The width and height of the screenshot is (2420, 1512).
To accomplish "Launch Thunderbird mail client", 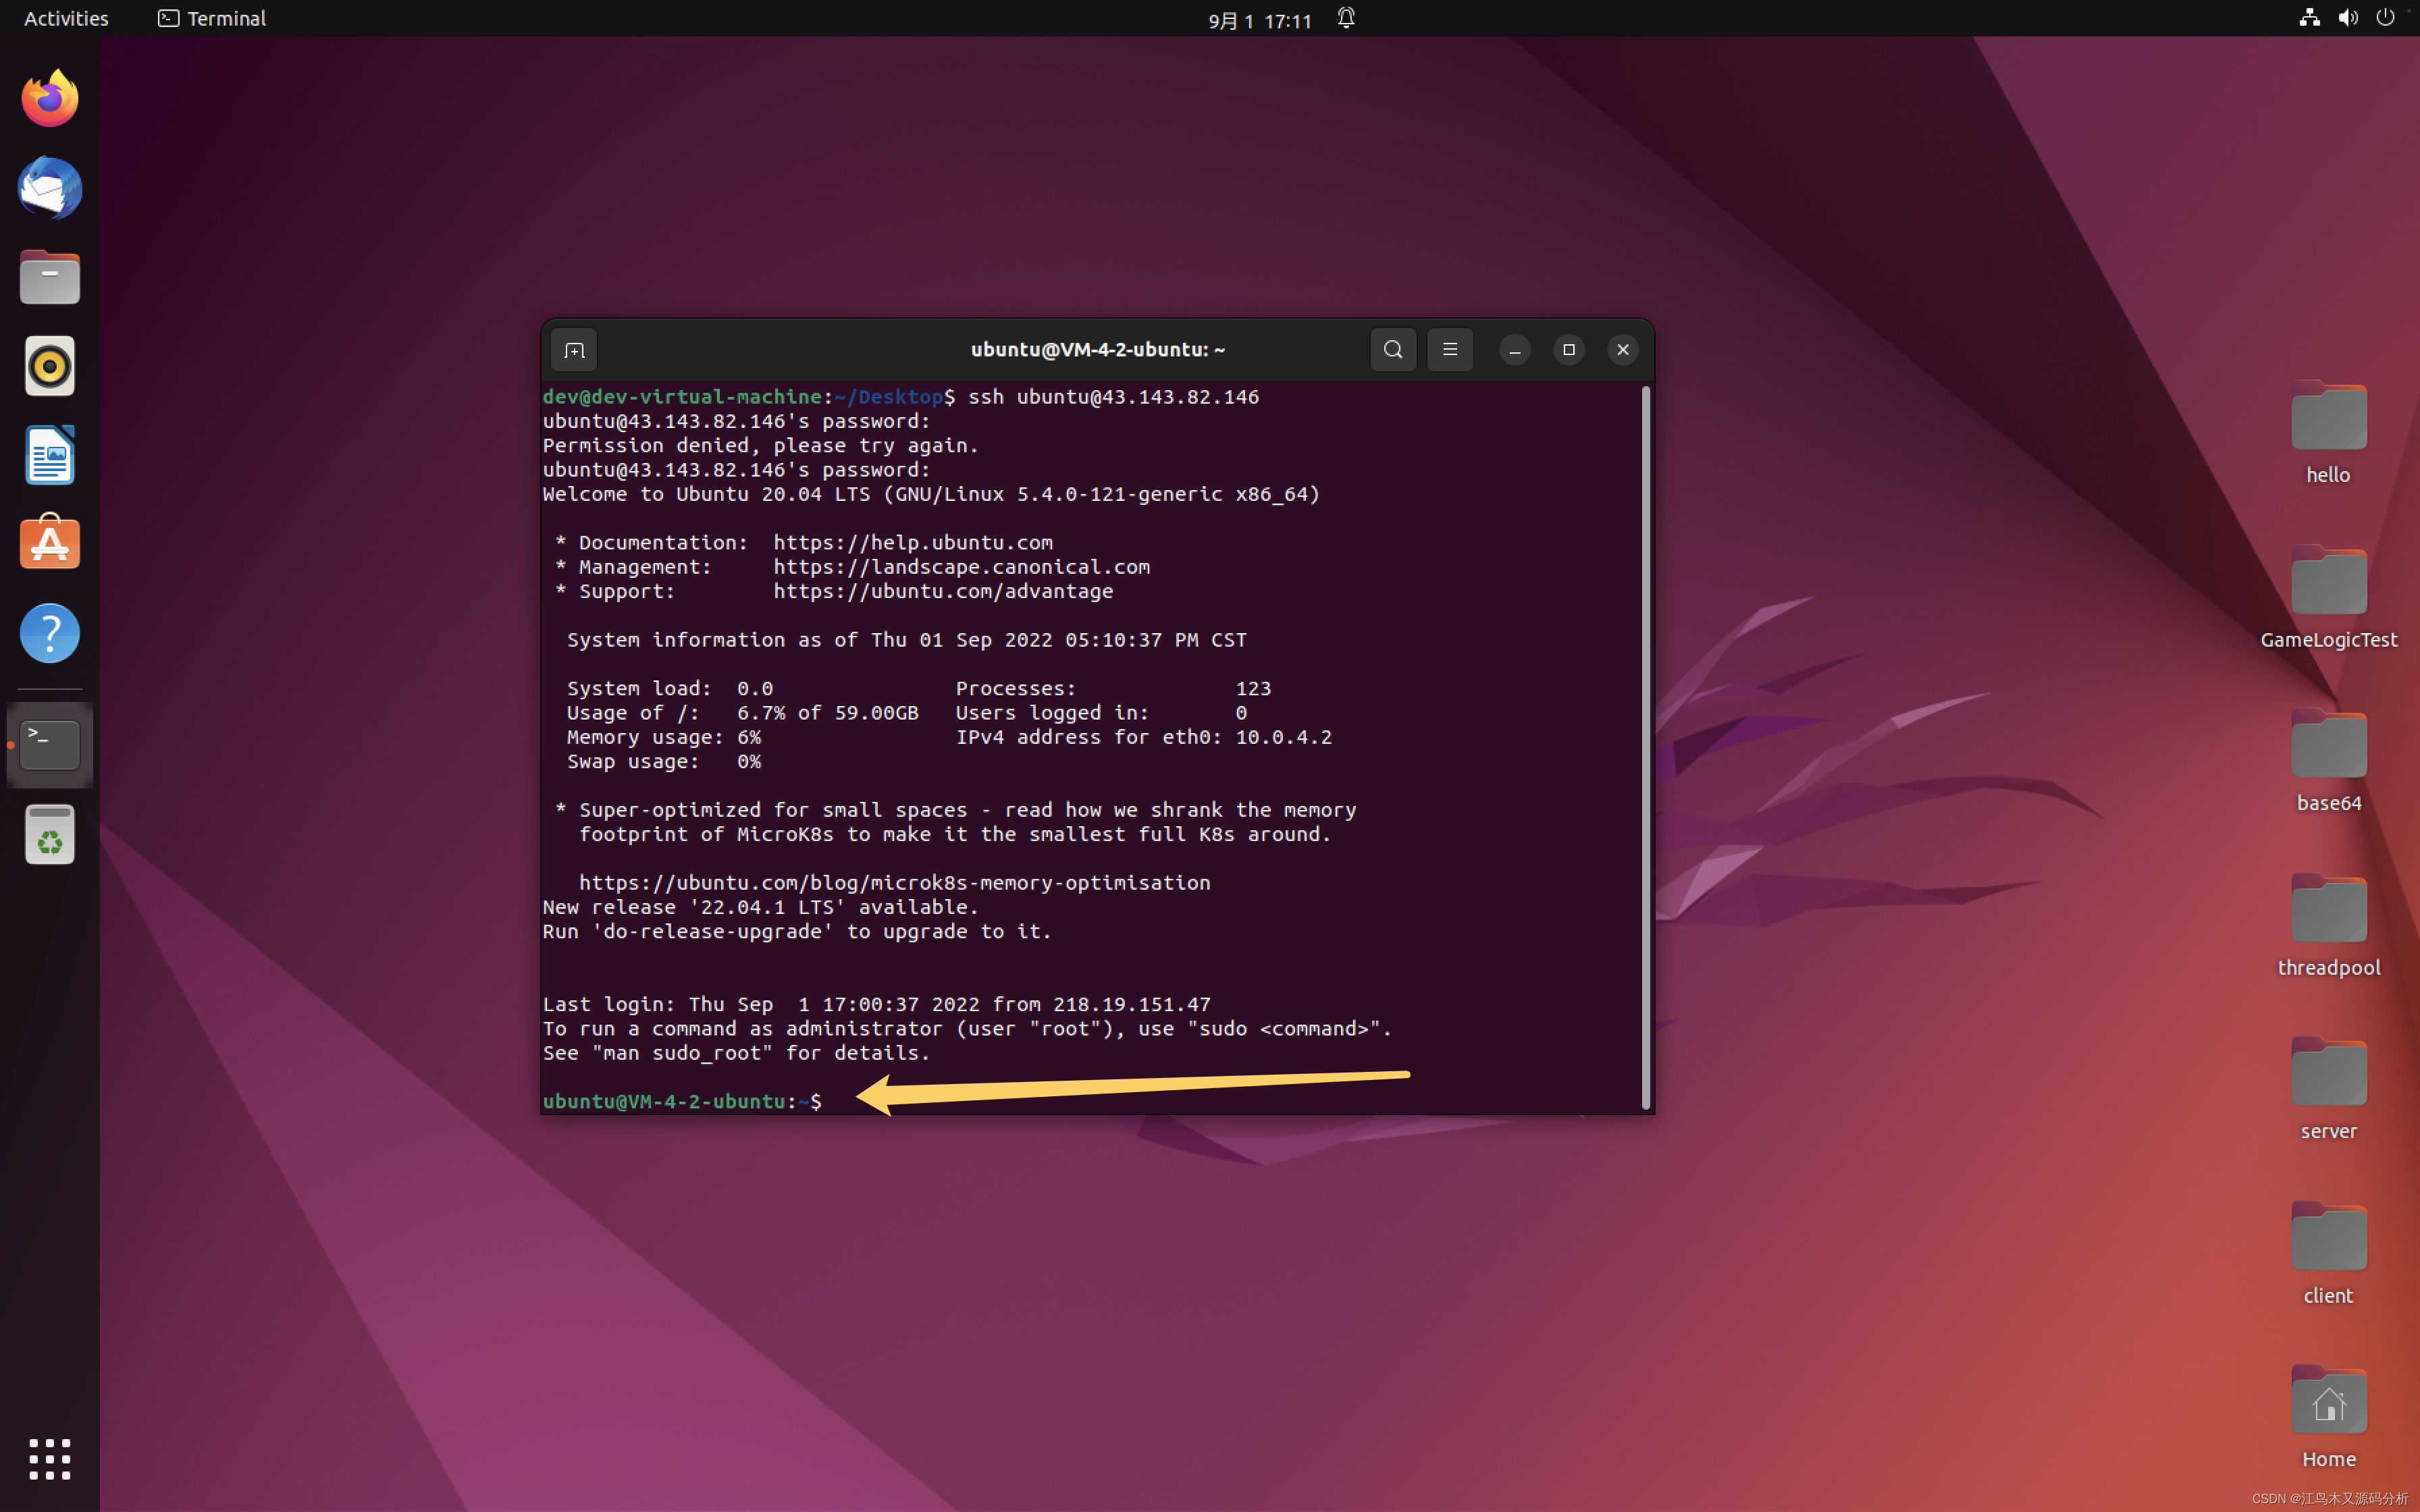I will [x=50, y=188].
